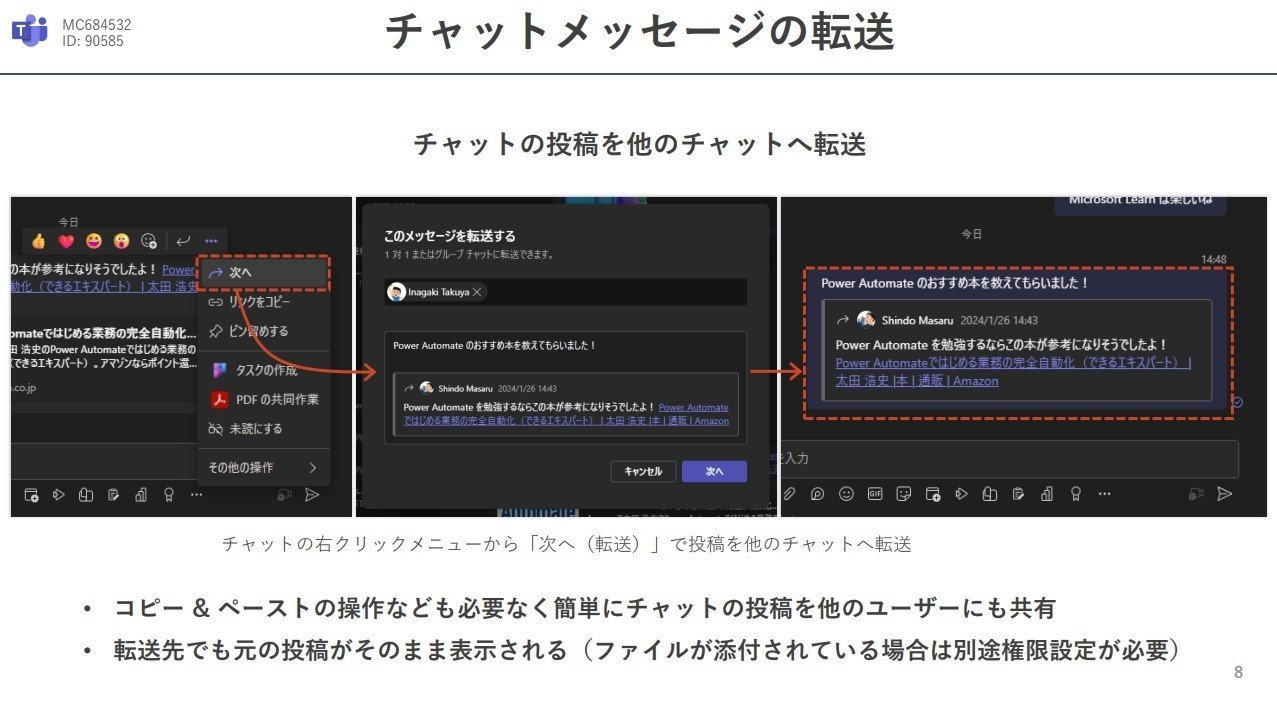This screenshot has width=1277, height=701.
Task: Open more reactions emoji-plus icon
Action: click(149, 240)
